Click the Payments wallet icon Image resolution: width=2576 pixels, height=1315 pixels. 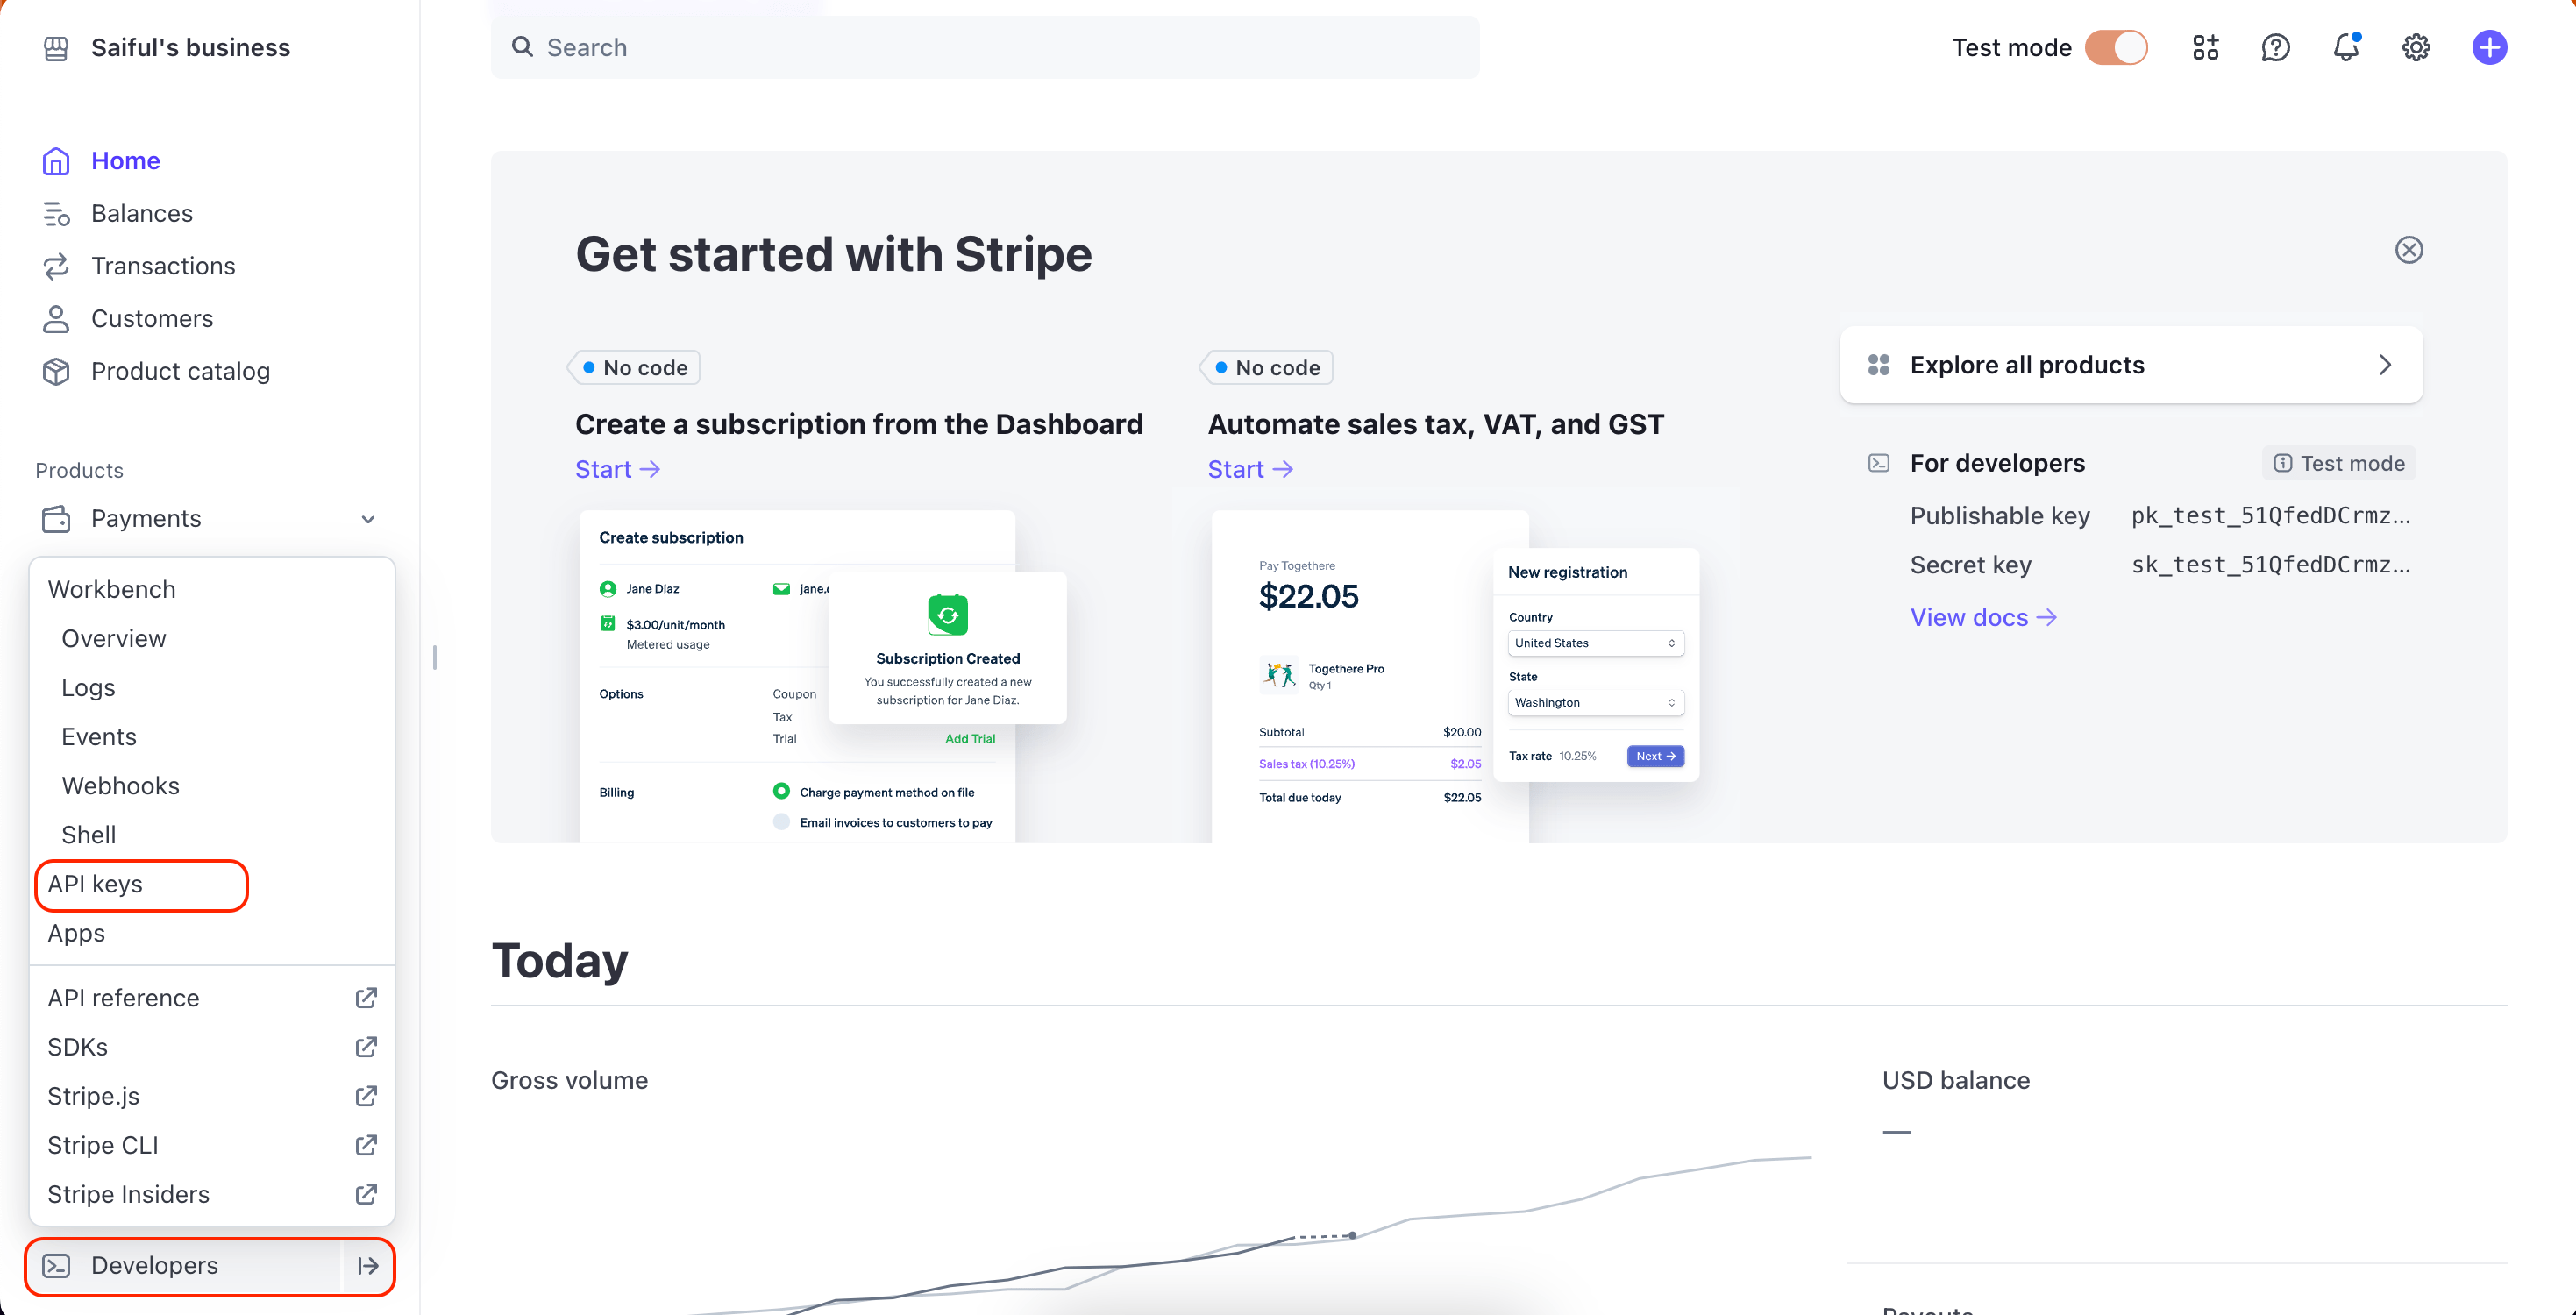56,519
